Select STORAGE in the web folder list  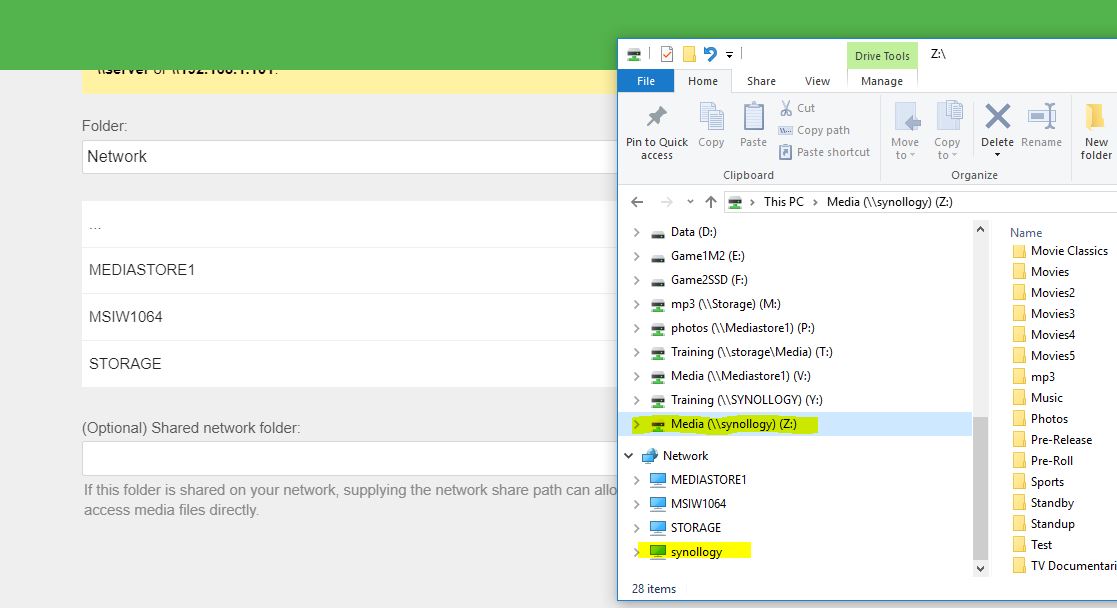(x=125, y=363)
